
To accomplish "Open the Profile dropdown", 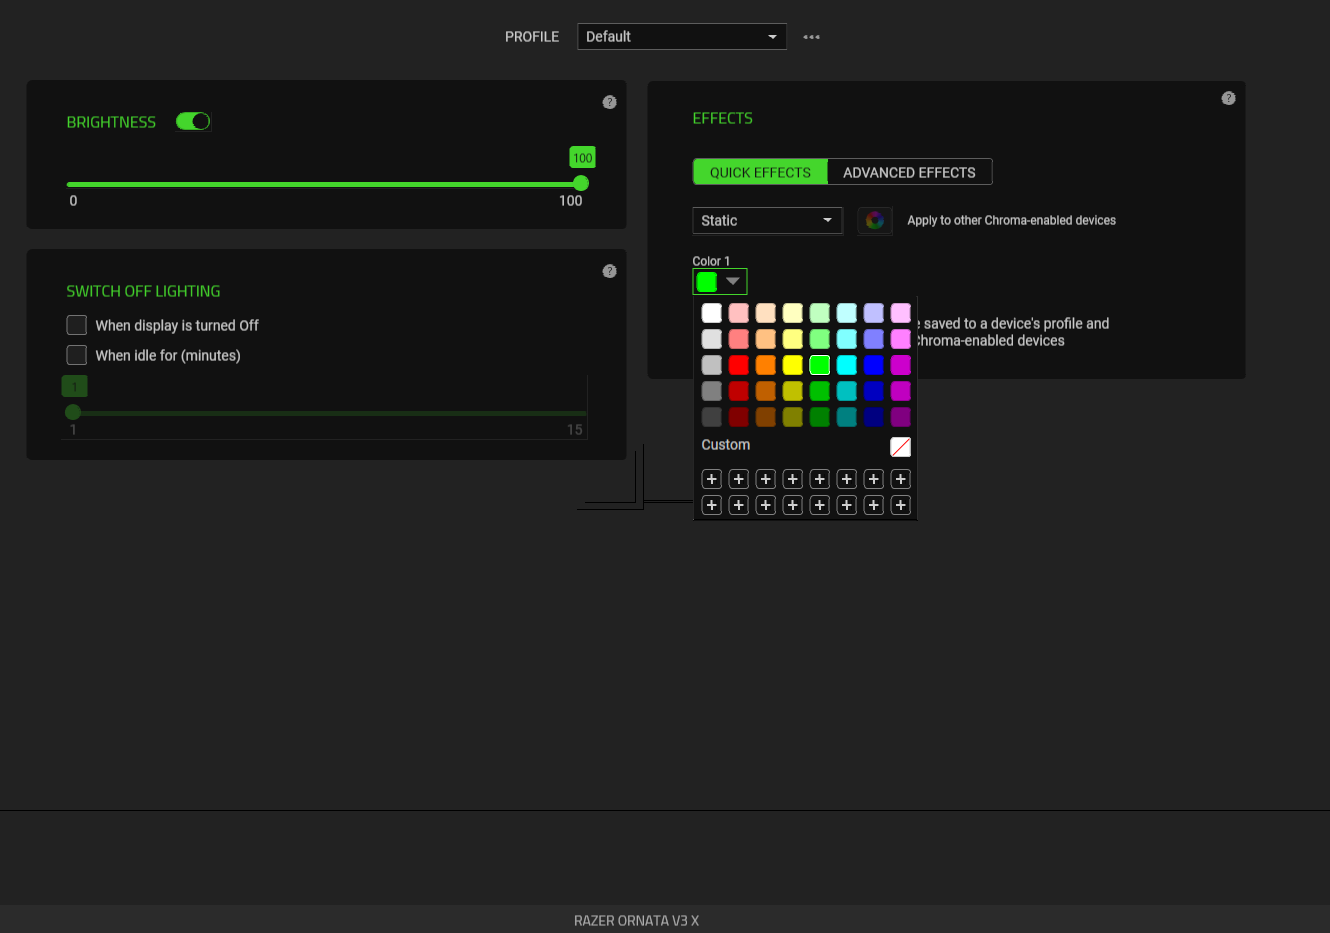I will click(681, 36).
